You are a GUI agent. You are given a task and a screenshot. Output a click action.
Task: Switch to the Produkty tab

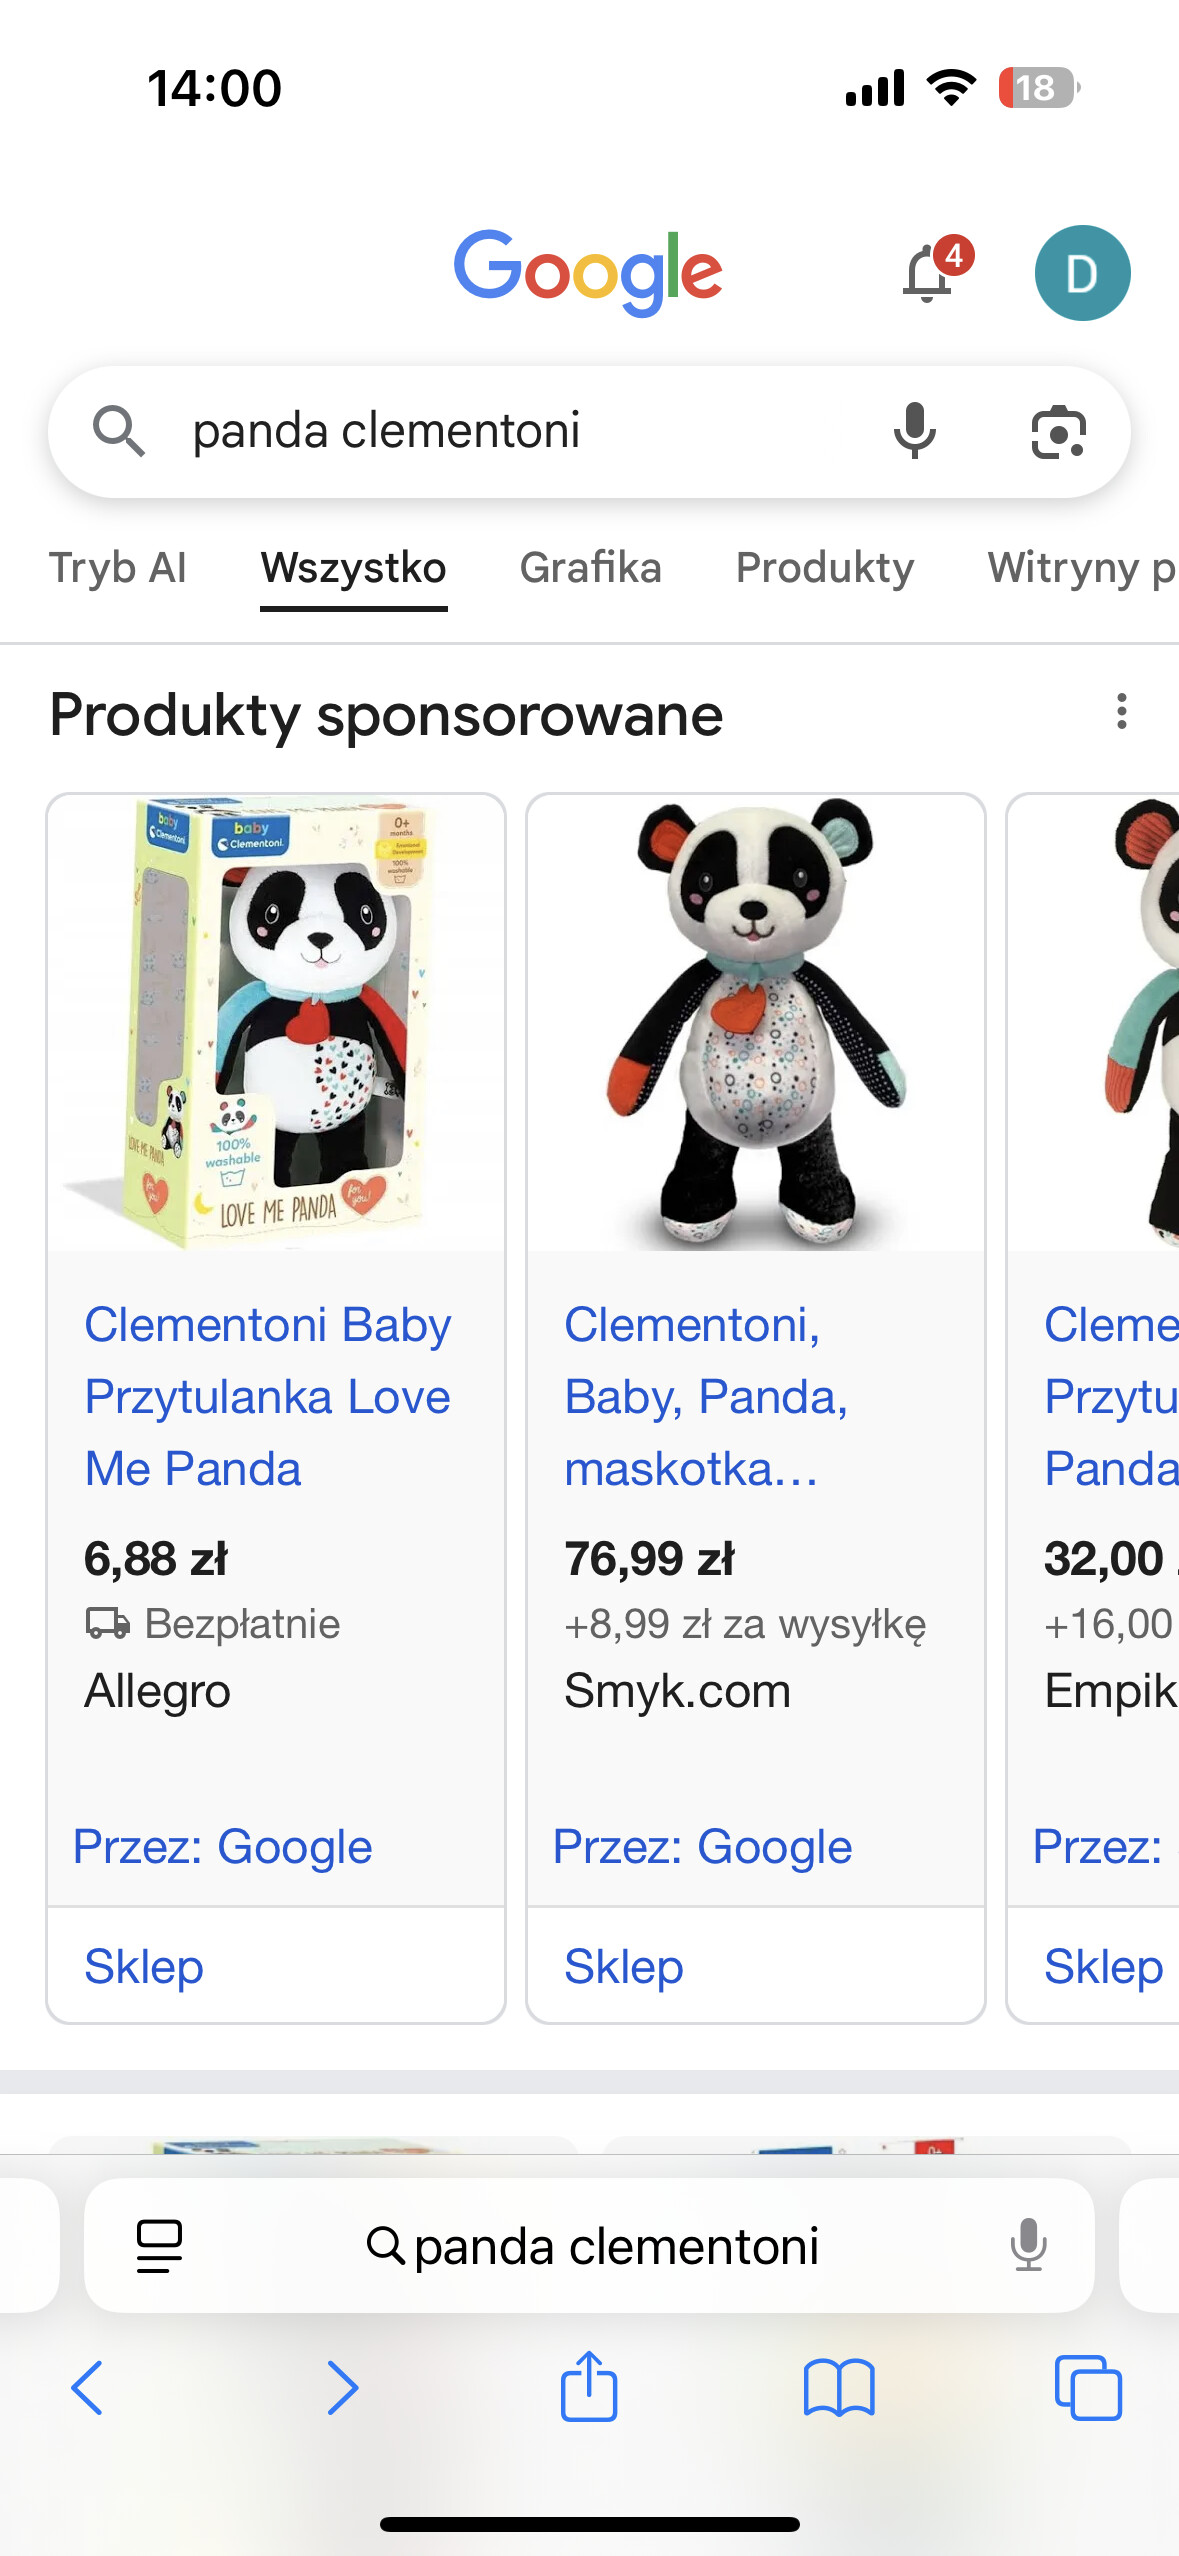pyautogui.click(x=825, y=568)
